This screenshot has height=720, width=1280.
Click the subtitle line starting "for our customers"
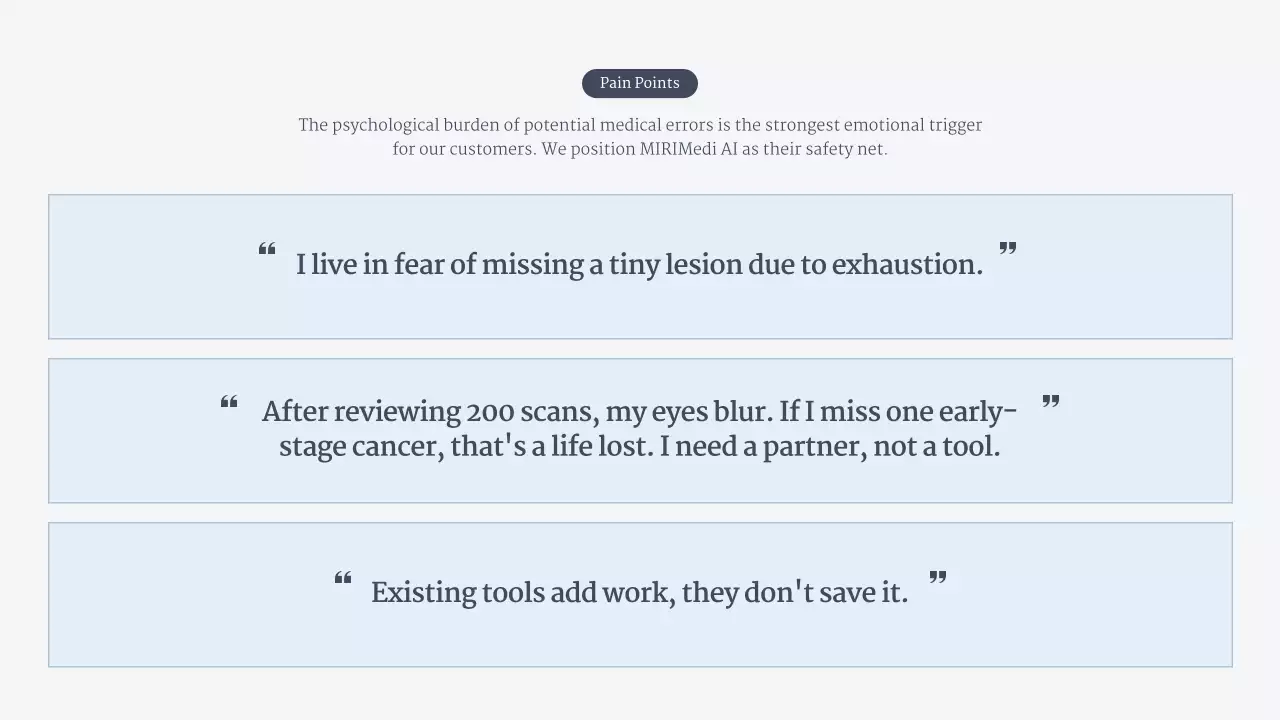(639, 150)
